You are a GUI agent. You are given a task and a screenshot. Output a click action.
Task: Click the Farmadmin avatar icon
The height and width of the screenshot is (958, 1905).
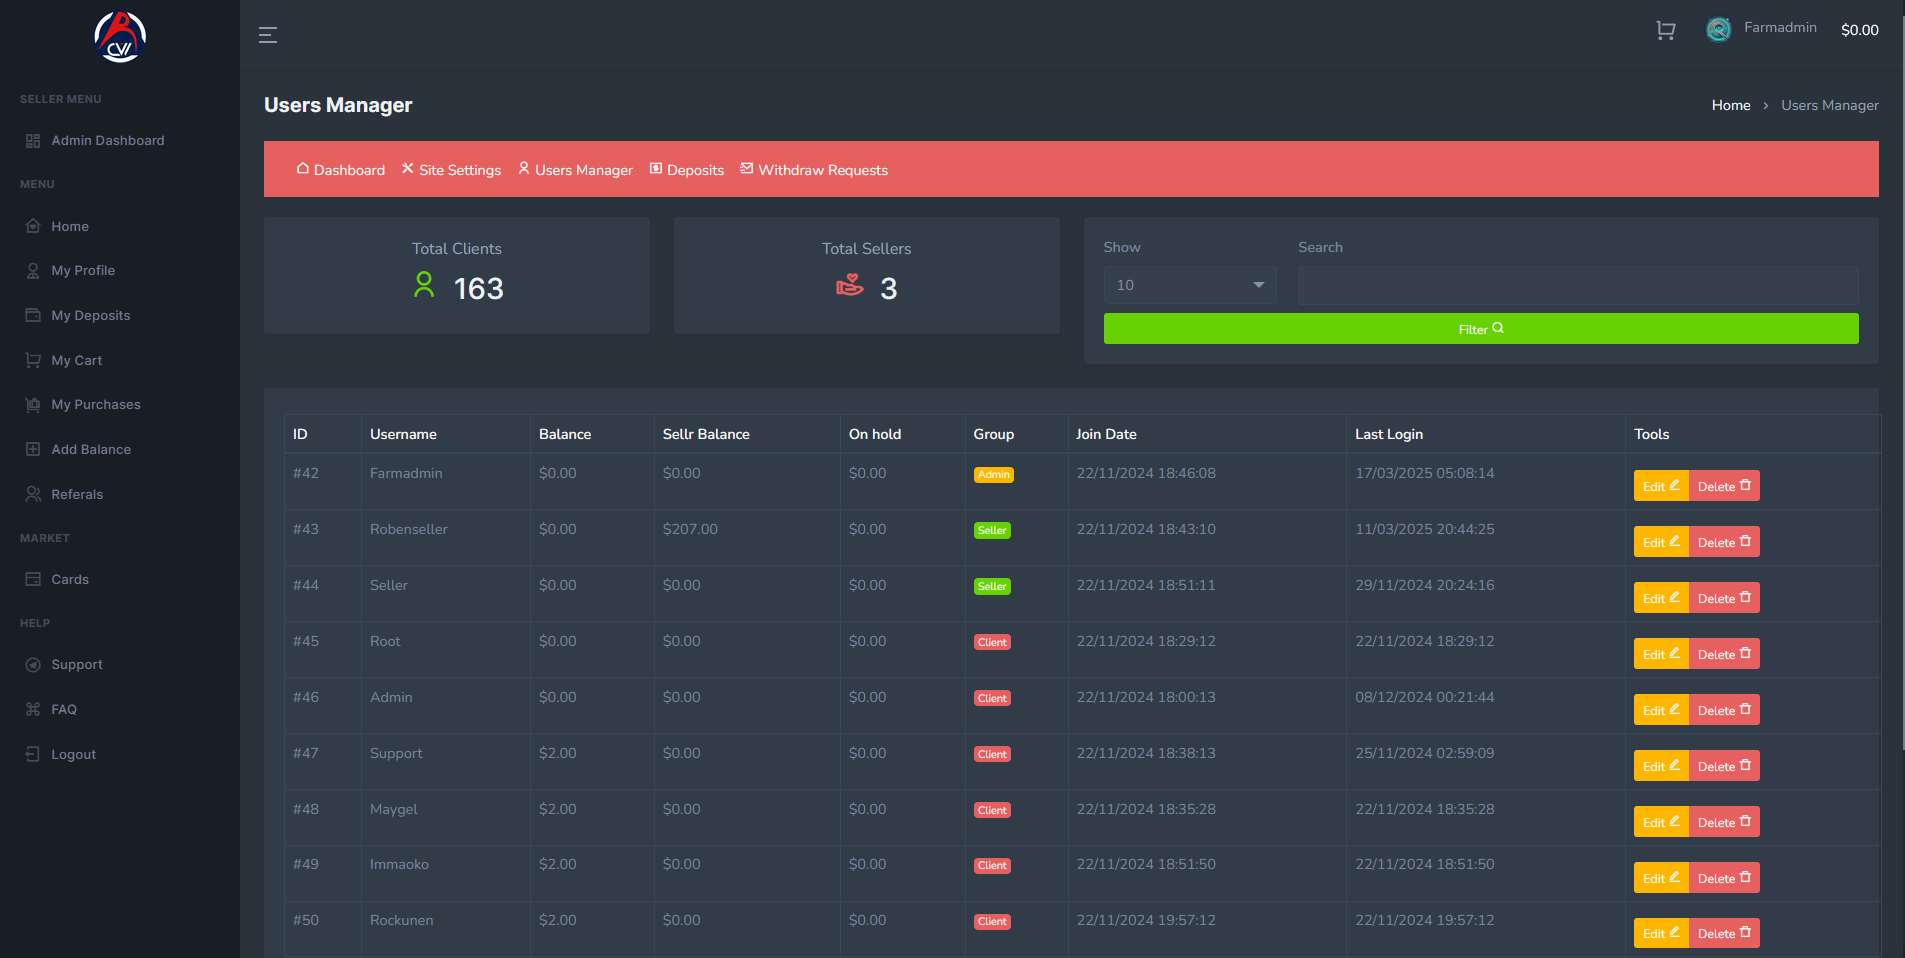tap(1718, 30)
